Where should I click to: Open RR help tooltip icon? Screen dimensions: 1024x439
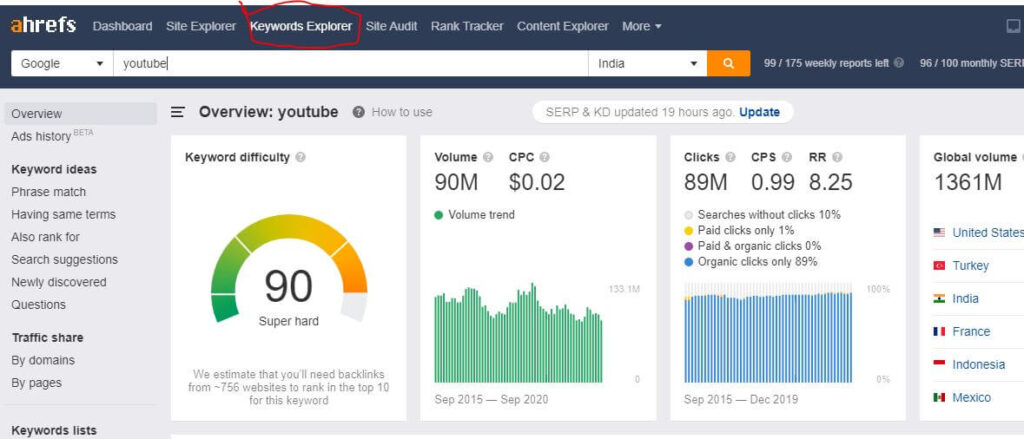tap(837, 157)
